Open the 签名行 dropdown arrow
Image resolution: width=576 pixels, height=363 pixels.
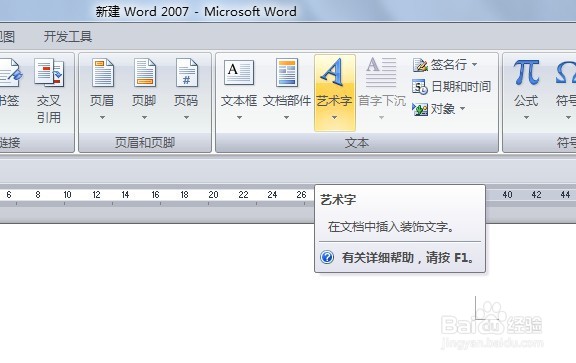474,65
